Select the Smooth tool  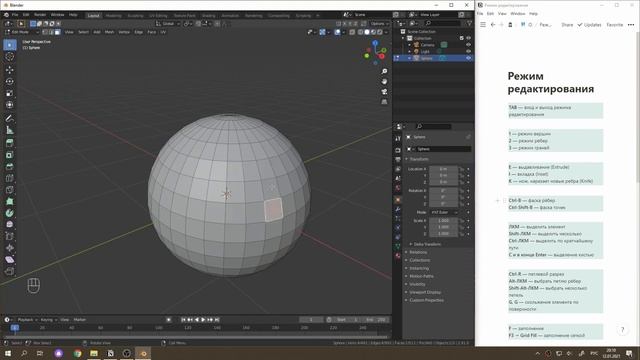click(x=10, y=224)
